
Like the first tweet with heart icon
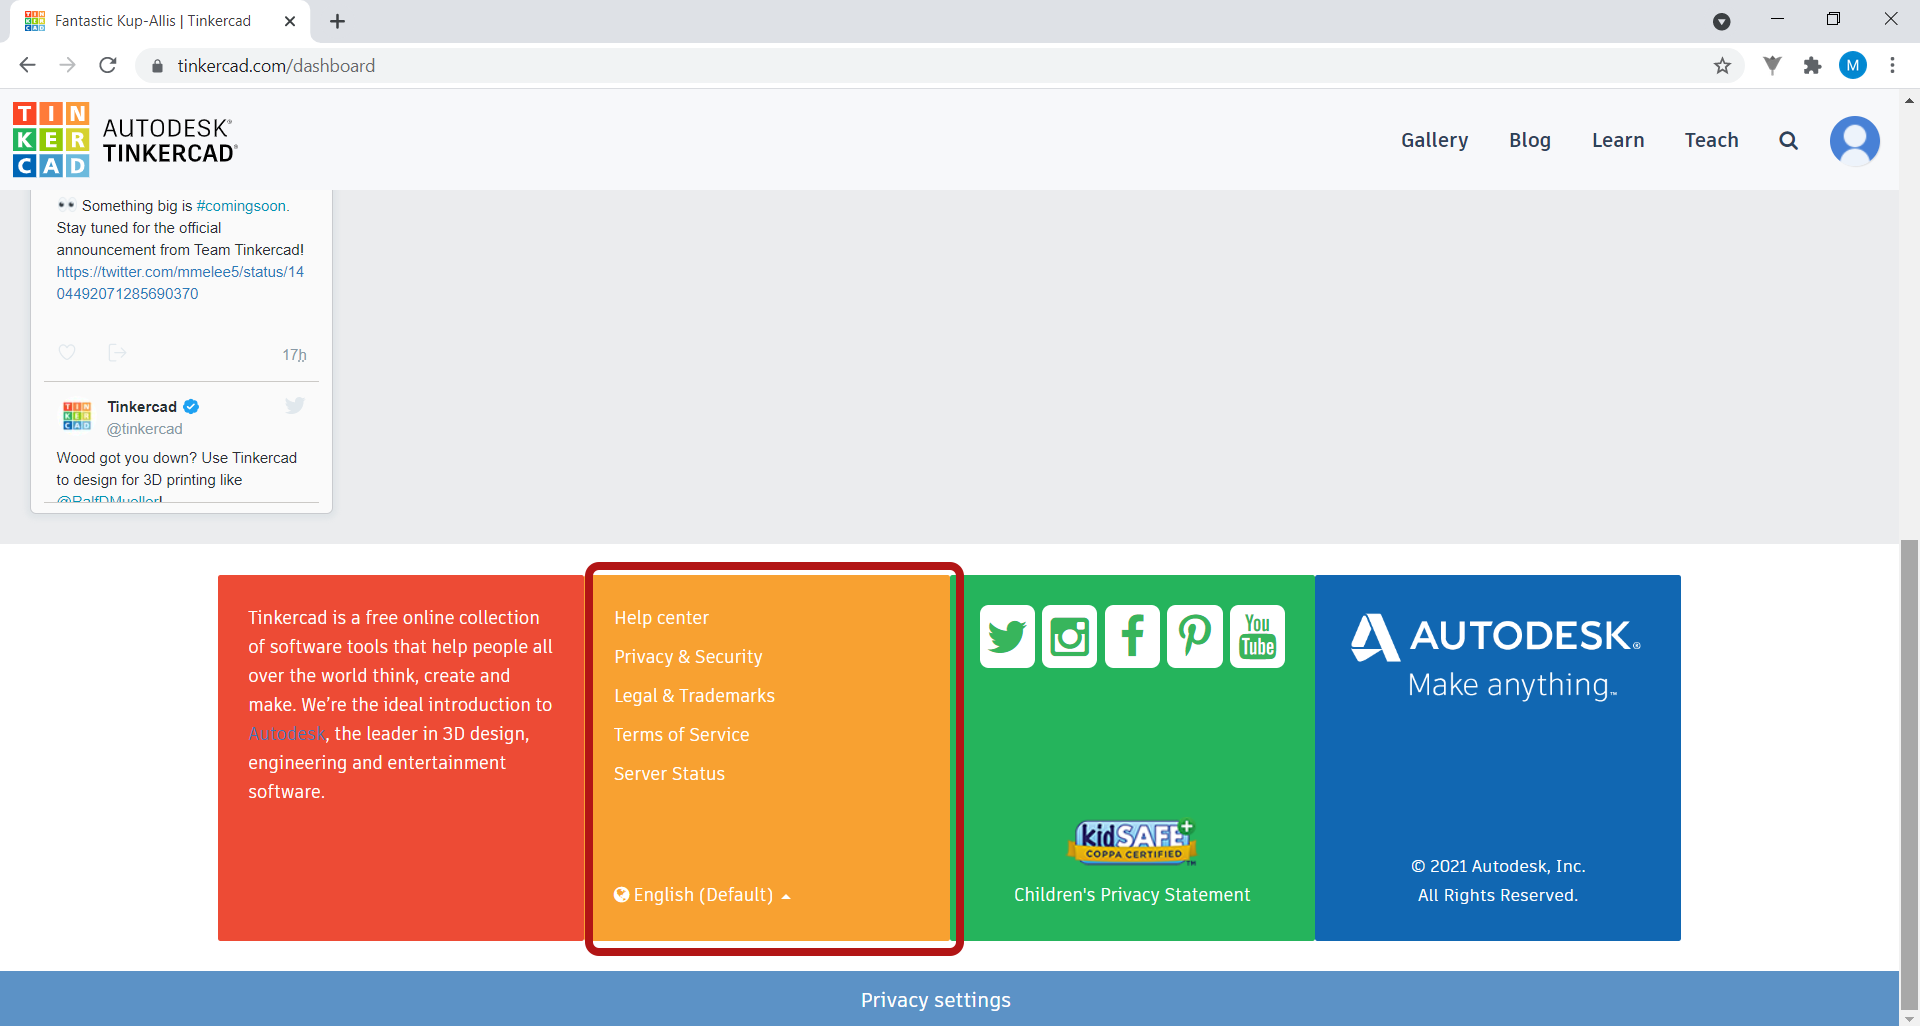coord(67,353)
